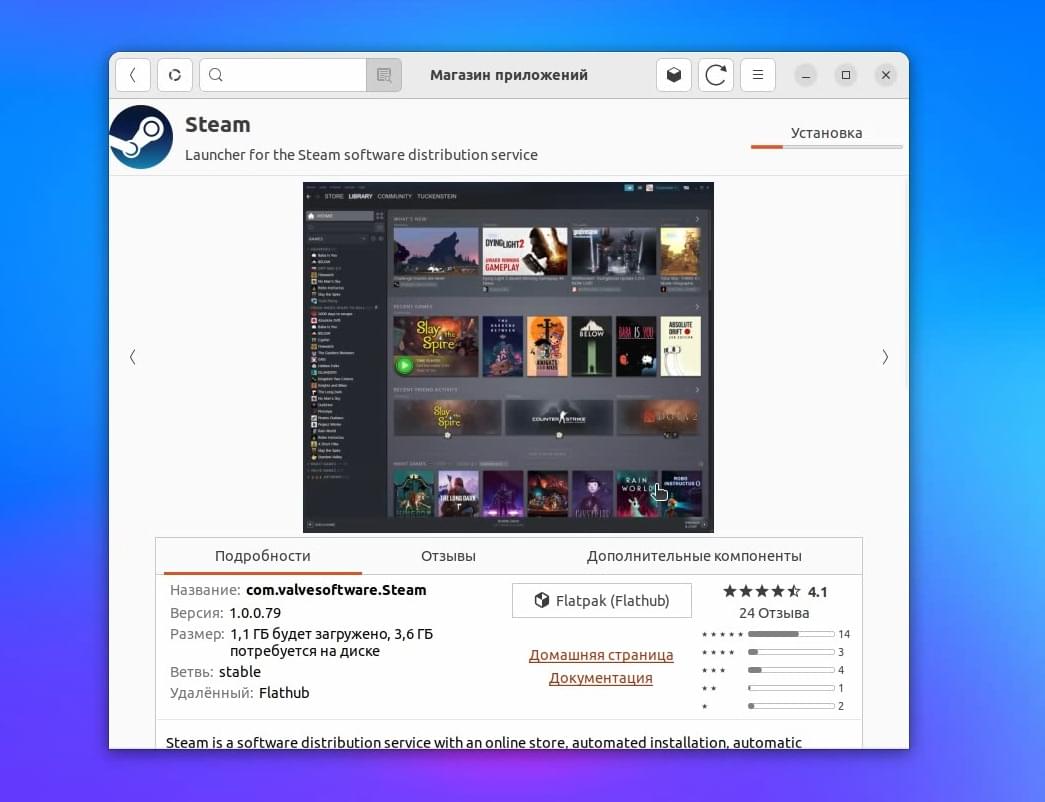Click the loading spinner button in header
Viewport: 1045px width, 802px height.
[175, 75]
